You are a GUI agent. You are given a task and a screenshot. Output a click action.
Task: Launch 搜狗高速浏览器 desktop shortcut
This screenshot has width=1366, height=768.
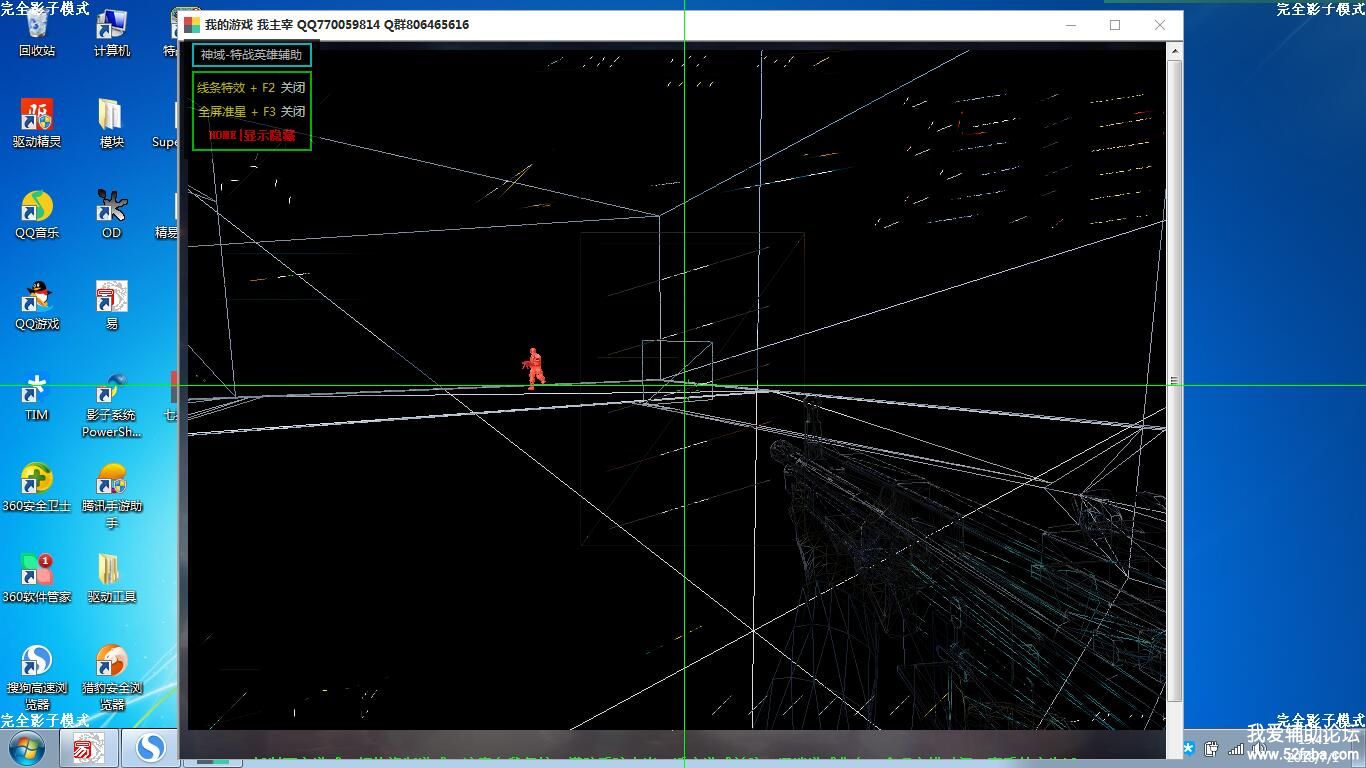37,678
